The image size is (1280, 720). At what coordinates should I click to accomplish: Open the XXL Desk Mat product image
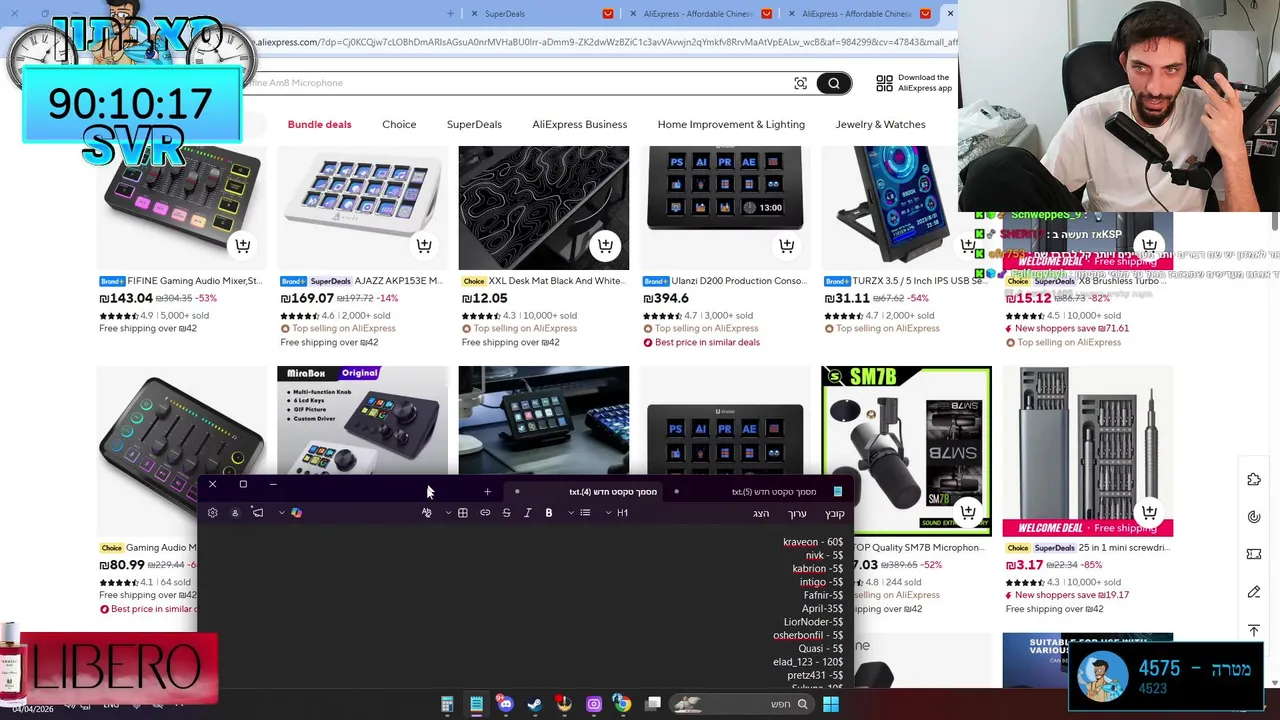coord(544,208)
